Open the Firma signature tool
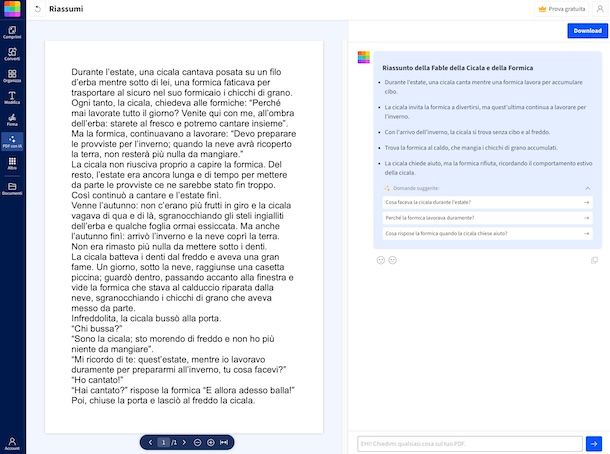 (x=12, y=120)
